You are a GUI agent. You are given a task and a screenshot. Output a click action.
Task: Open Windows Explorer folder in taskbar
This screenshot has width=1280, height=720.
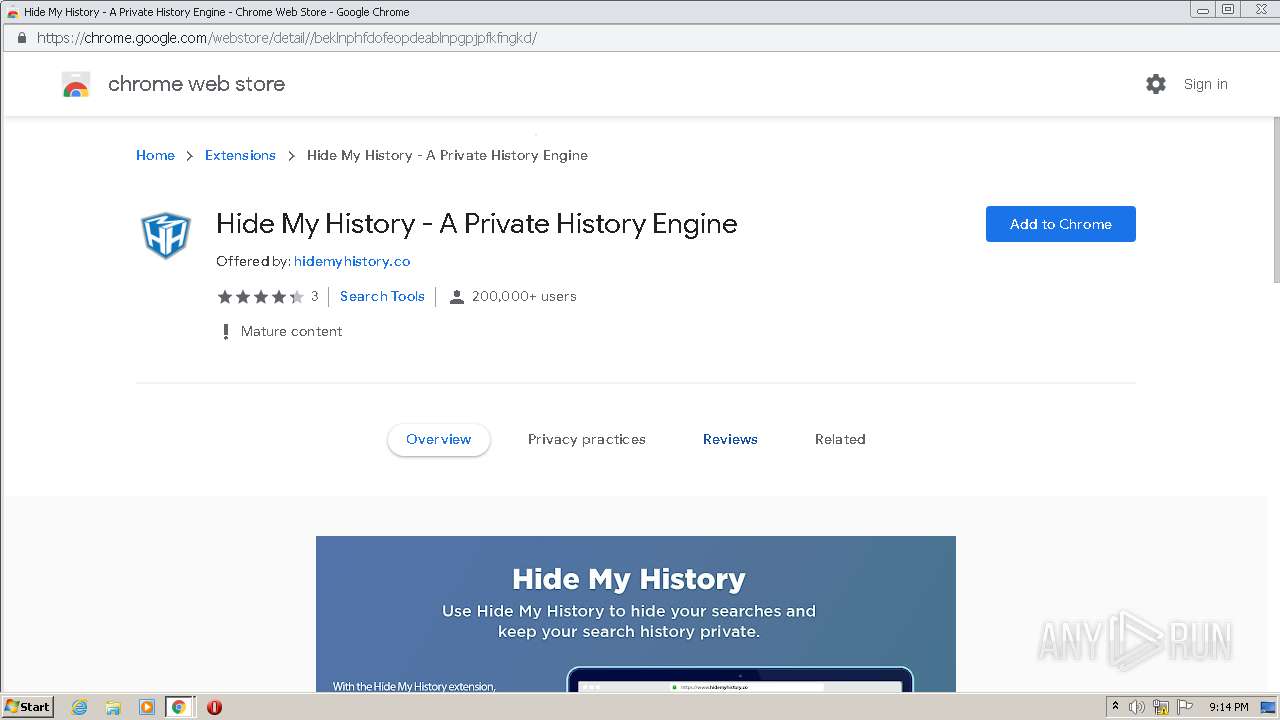click(113, 707)
